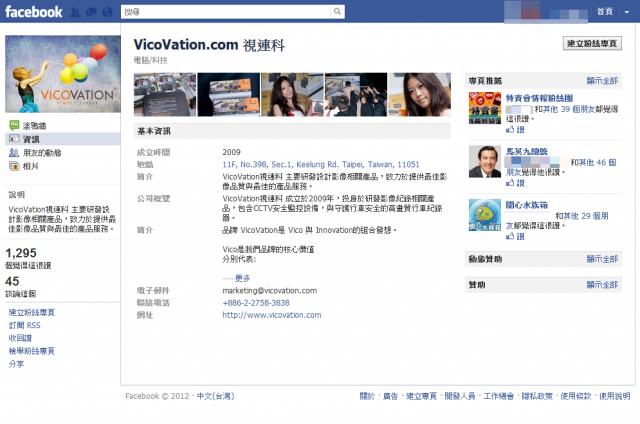
Task: Open second photo strip thumbnail of boxes
Action: (x=229, y=95)
